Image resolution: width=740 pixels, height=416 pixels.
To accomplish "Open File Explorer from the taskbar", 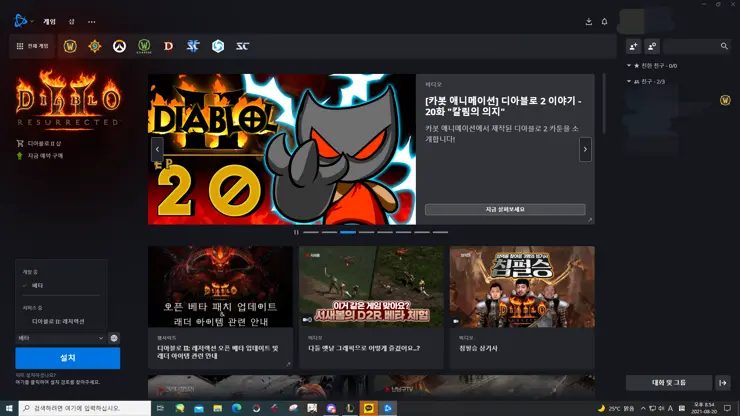I will click(218, 408).
